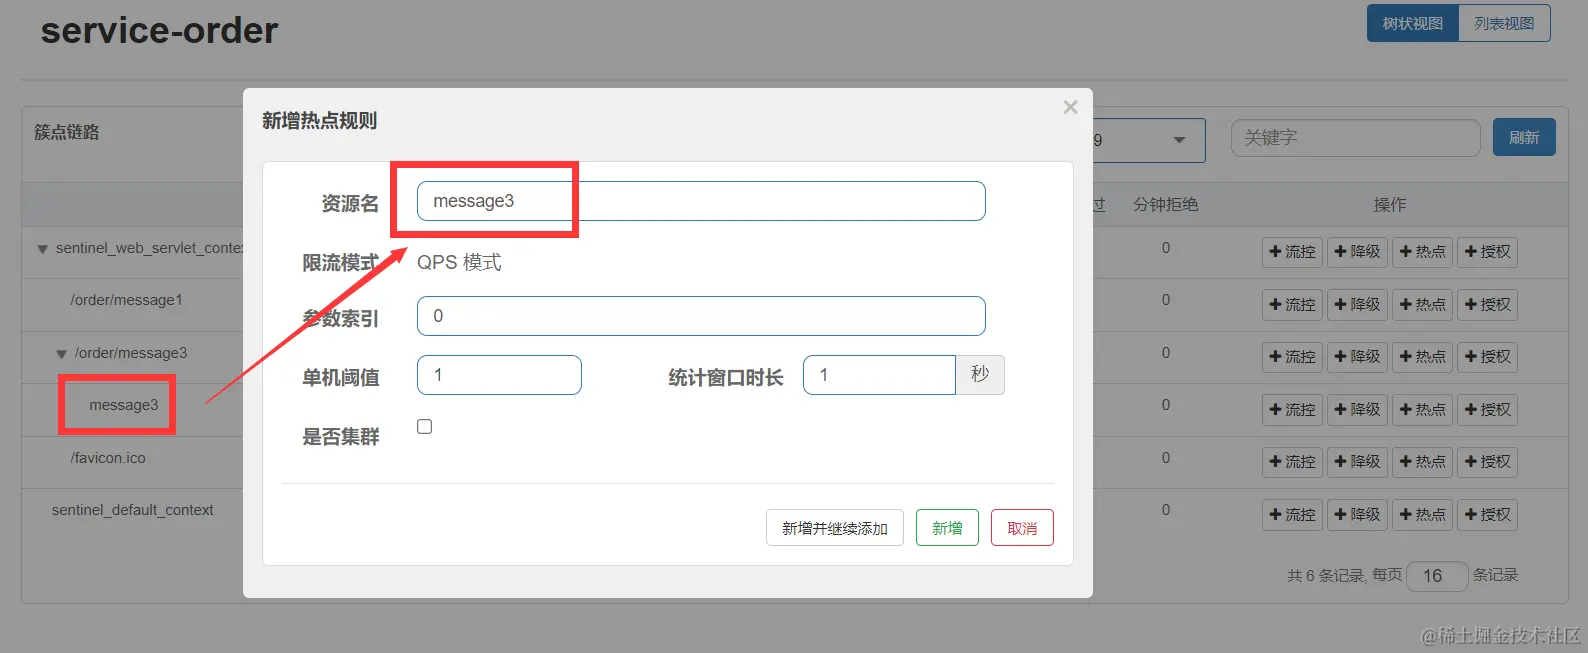Click 降级 in the sentinel_default_context row

pos(1357,515)
